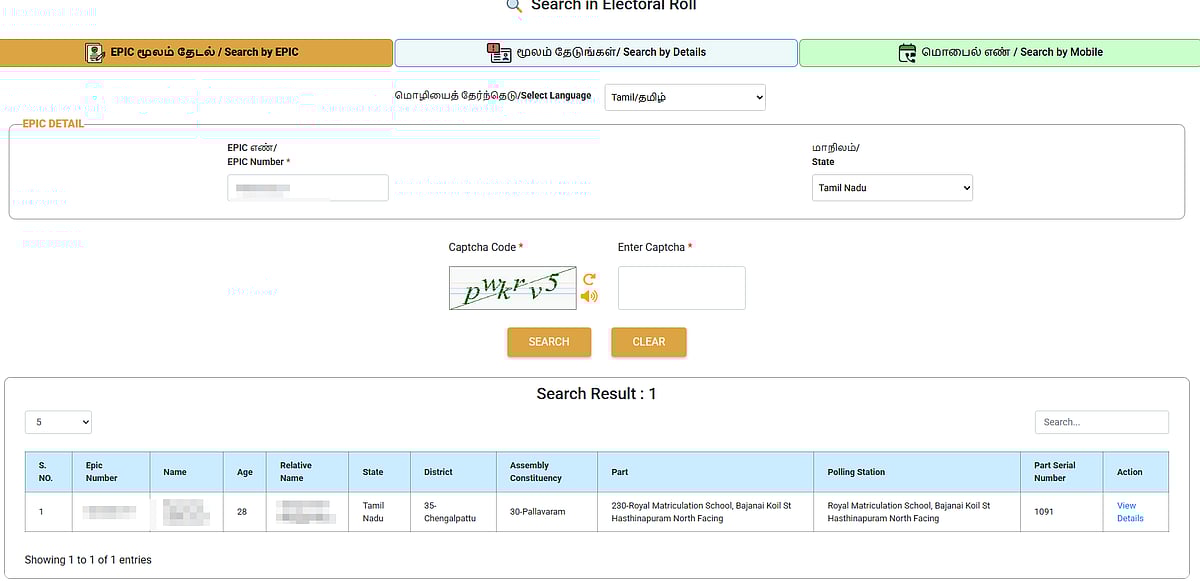Click the results table Search box

(x=1101, y=422)
